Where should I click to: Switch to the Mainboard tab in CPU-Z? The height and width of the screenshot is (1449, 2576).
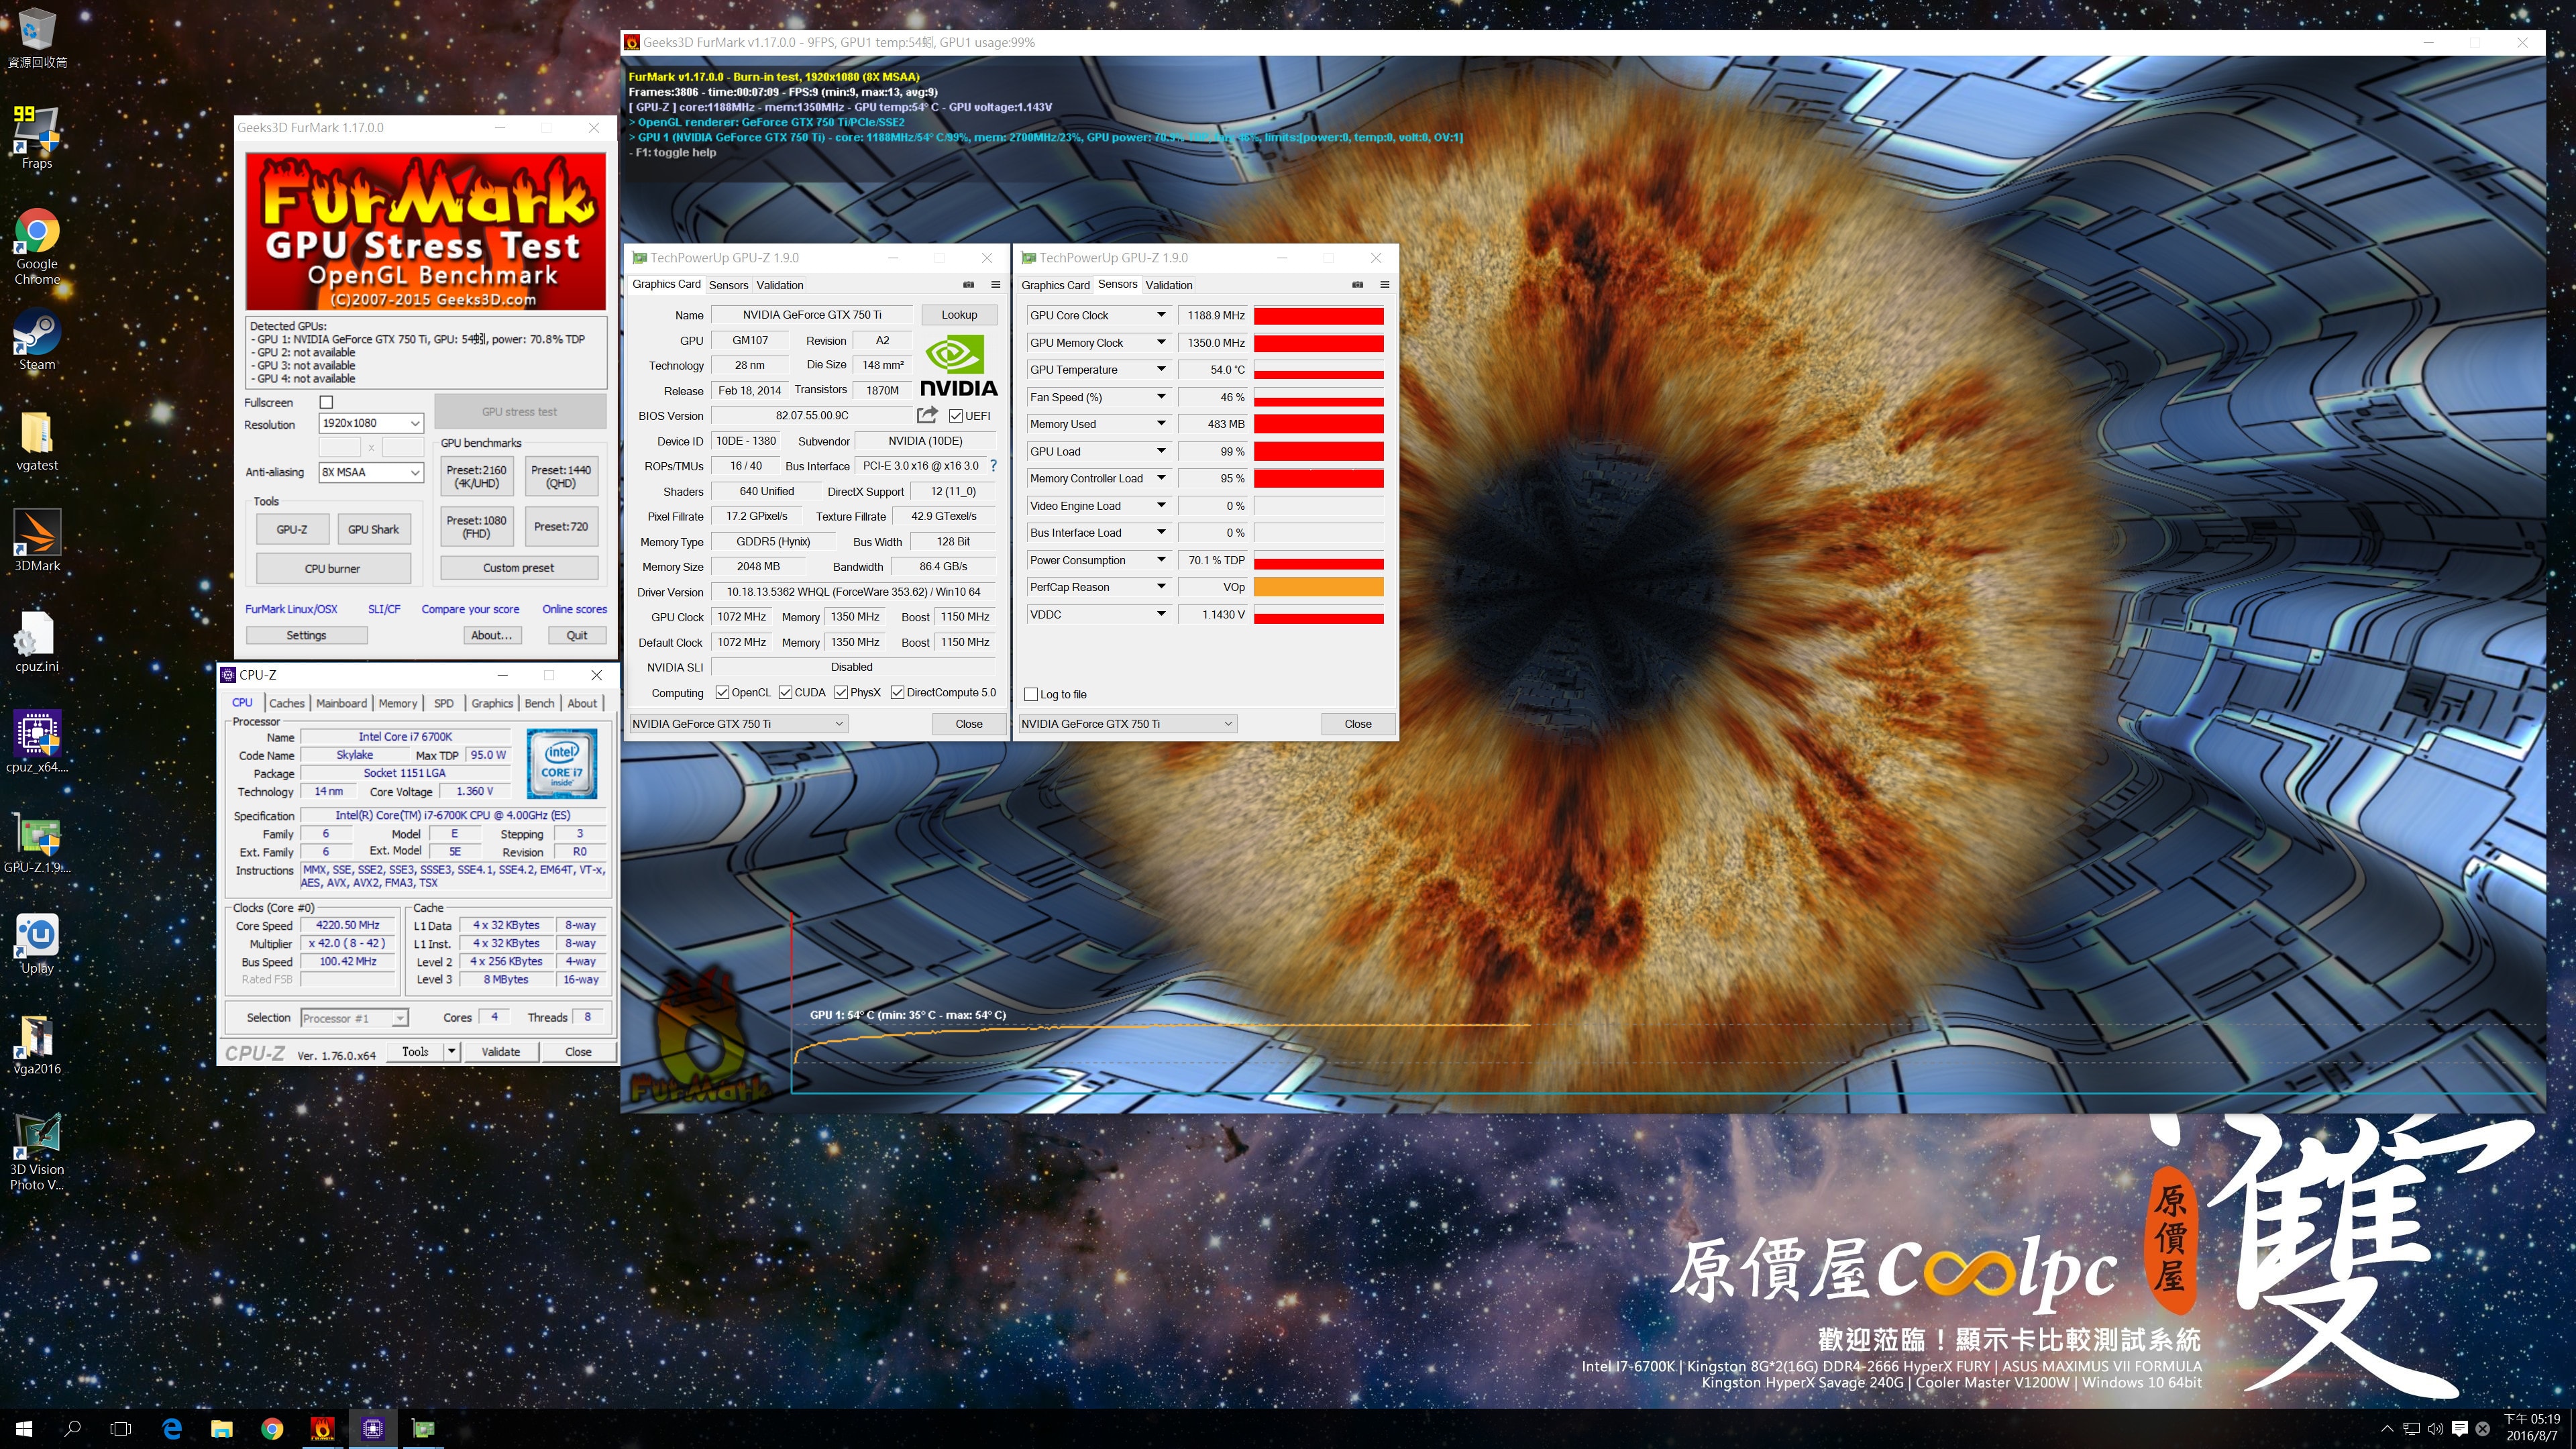coord(341,703)
